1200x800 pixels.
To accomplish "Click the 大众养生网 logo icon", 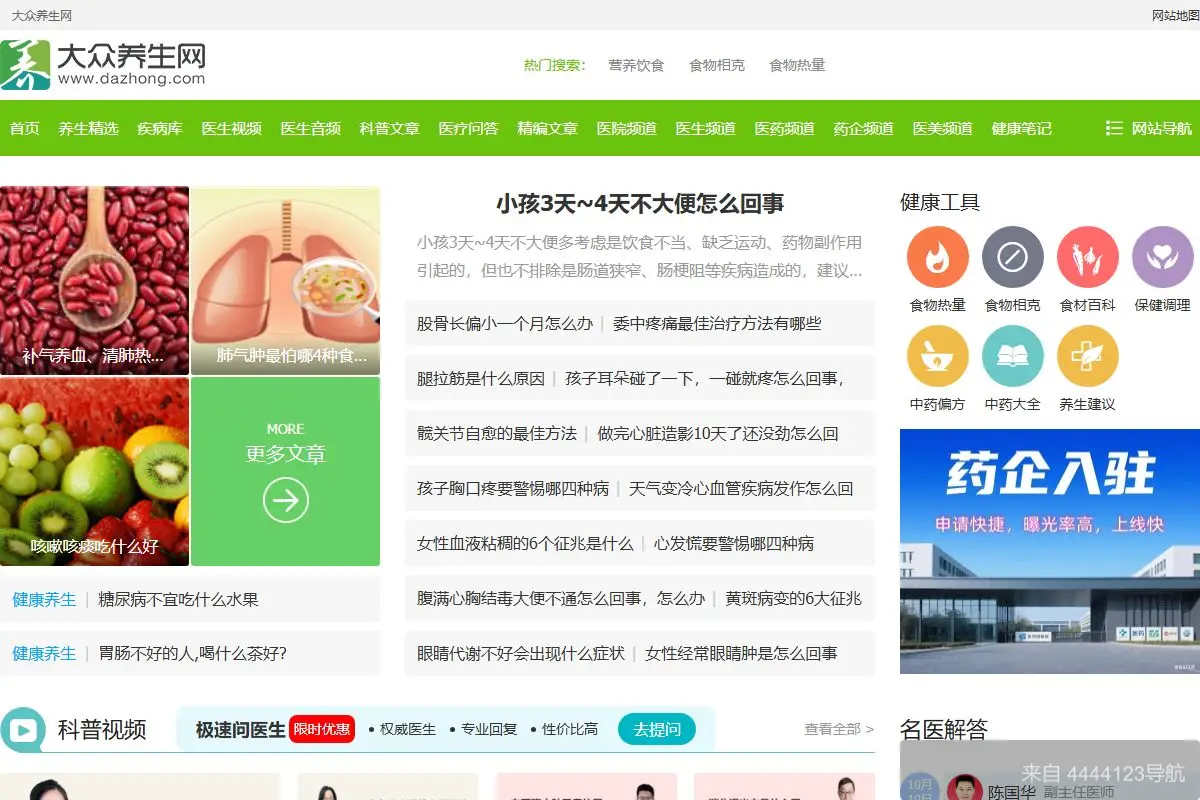I will click(27, 63).
